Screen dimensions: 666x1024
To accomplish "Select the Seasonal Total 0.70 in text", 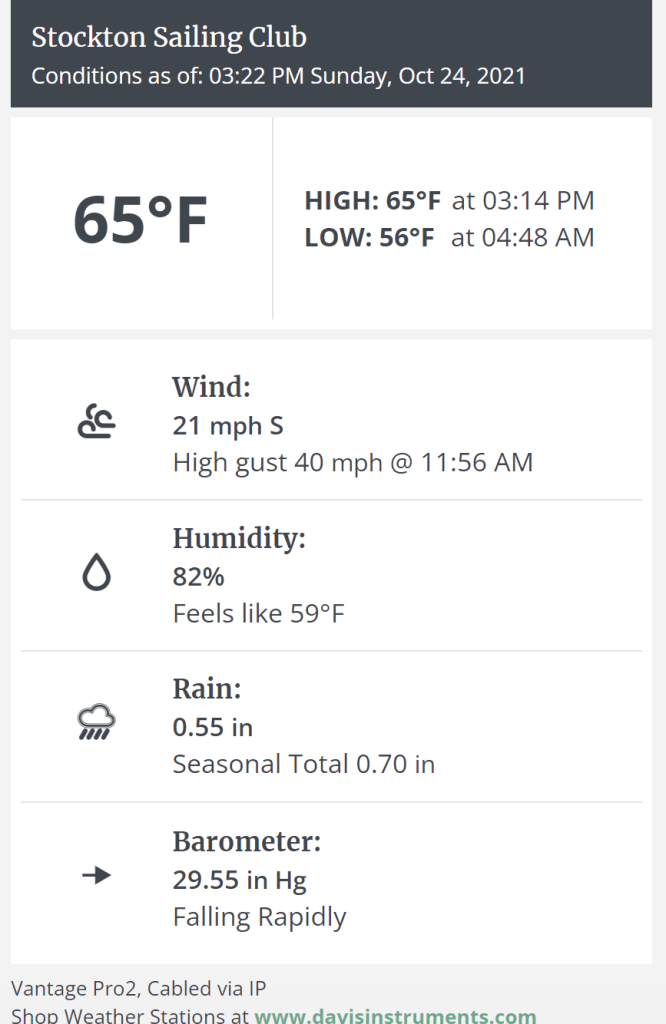I will (304, 763).
